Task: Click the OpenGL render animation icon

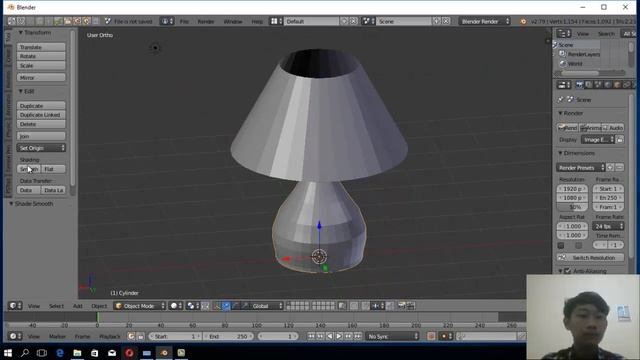Action: tap(411, 306)
